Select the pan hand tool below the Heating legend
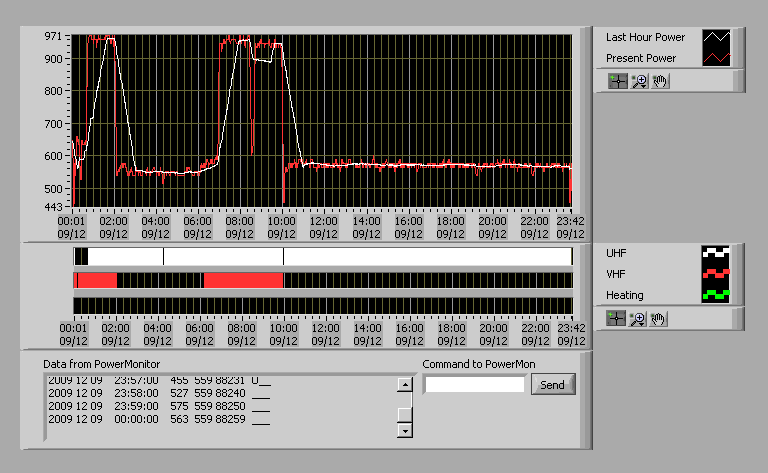 [658, 318]
